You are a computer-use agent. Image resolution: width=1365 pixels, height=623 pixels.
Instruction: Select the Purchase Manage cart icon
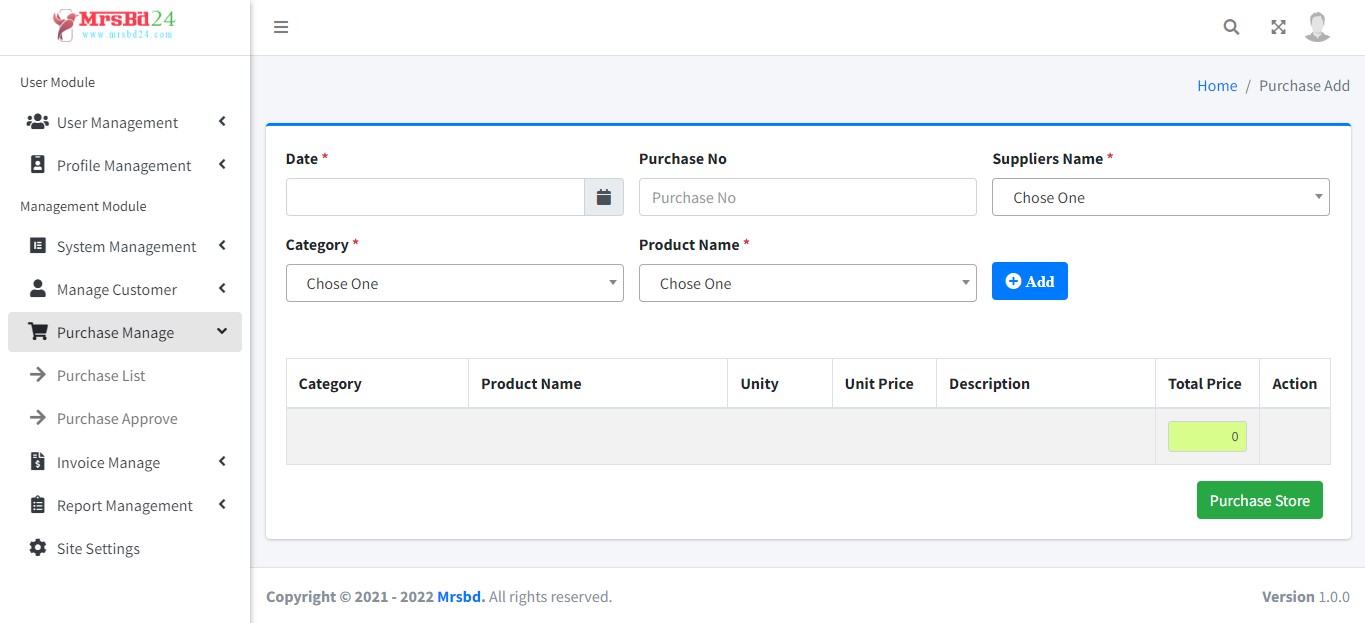click(x=38, y=331)
